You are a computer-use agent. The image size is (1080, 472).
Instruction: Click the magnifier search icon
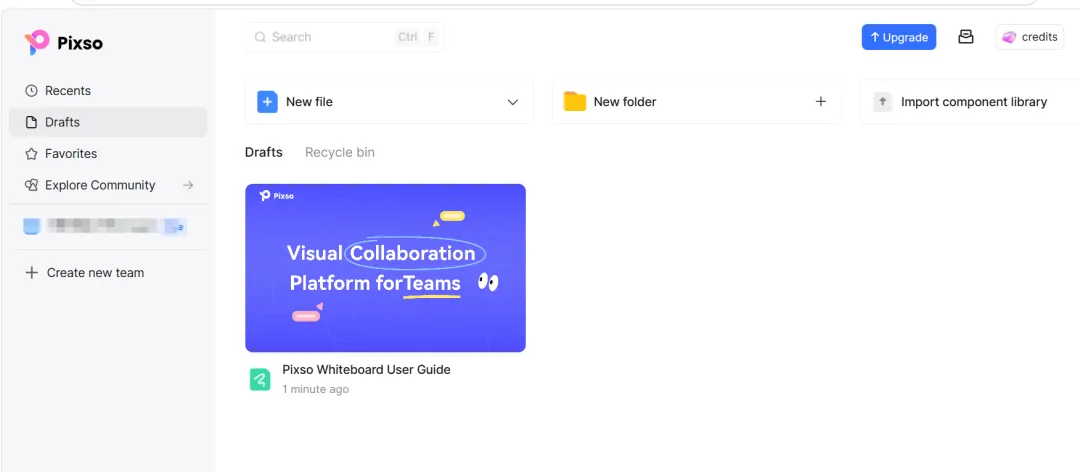tap(260, 37)
